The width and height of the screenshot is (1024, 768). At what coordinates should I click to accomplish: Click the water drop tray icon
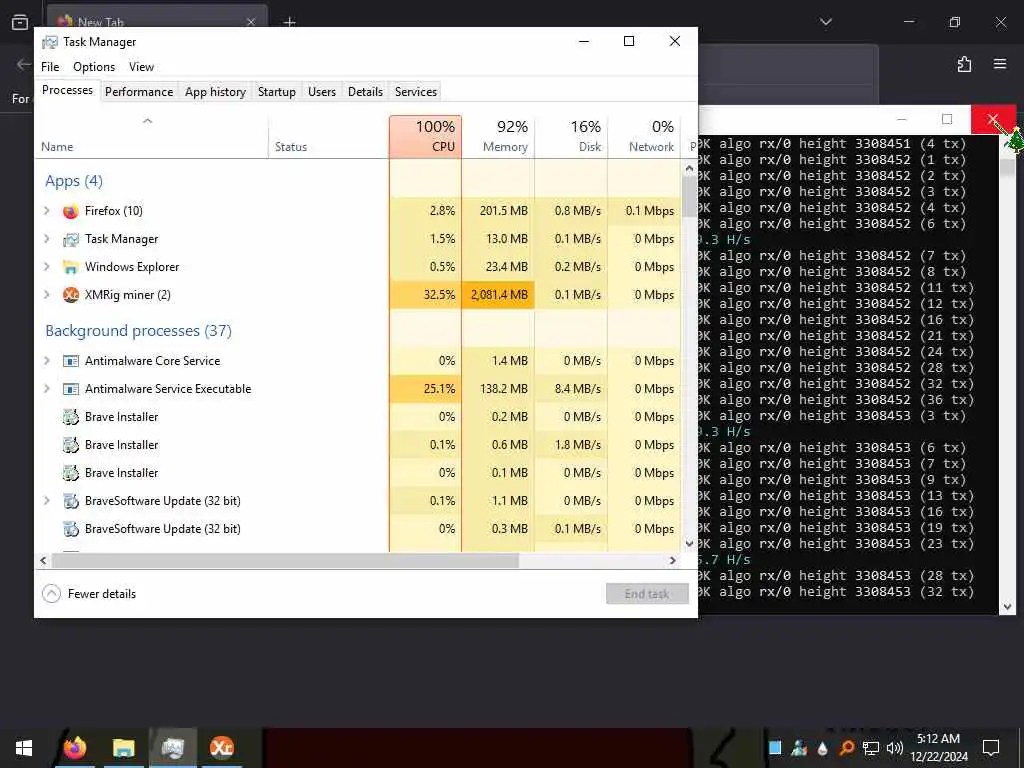pos(823,748)
